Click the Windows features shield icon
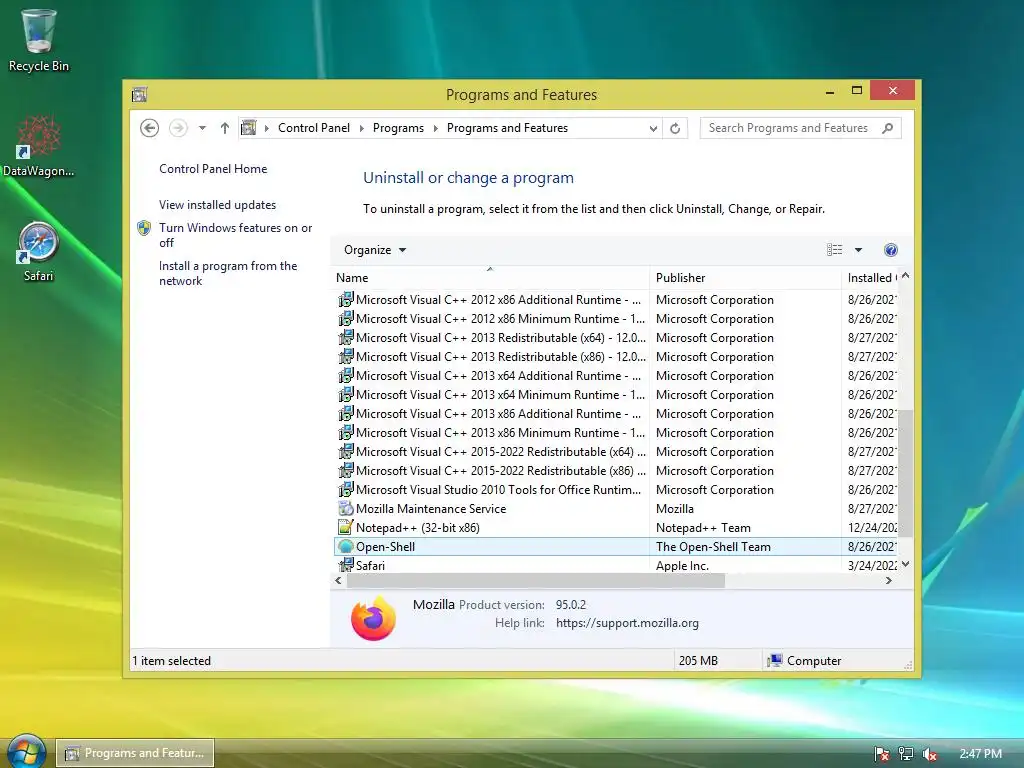This screenshot has height=768, width=1024. 144,228
